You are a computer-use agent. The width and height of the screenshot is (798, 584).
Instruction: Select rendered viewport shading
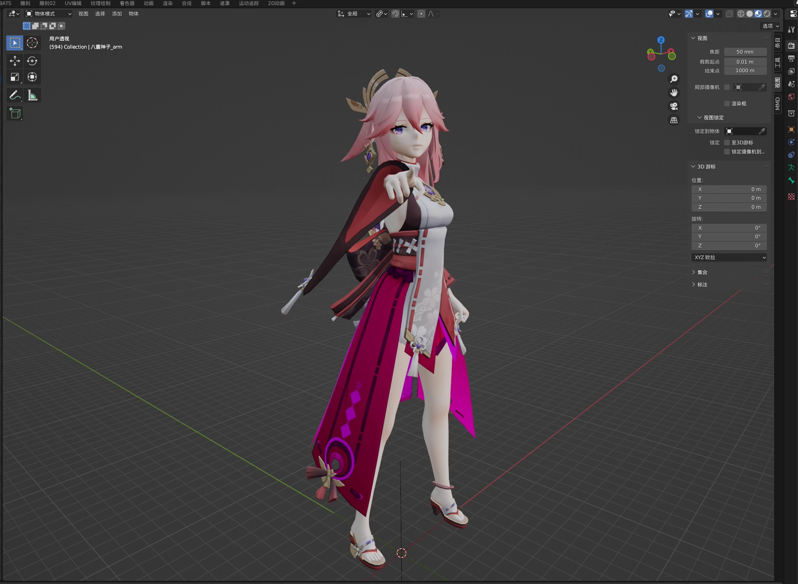[766, 14]
